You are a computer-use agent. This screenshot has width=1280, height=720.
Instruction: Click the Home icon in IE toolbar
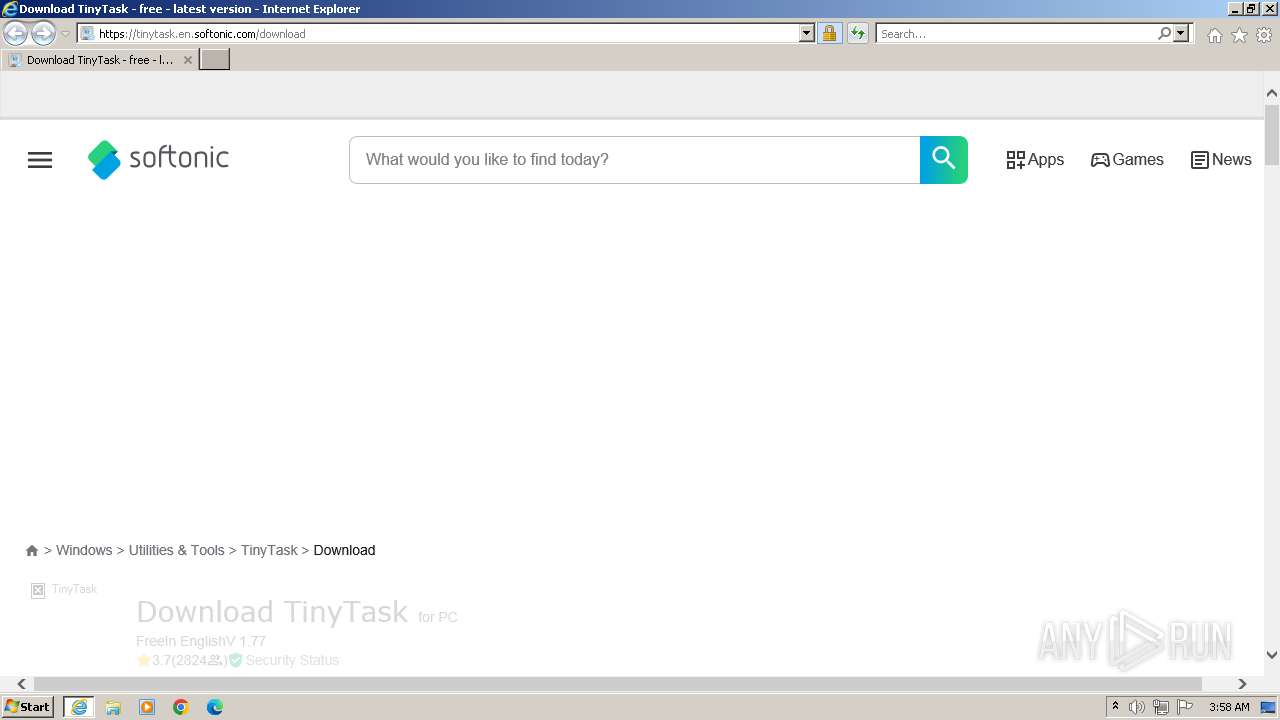click(1214, 35)
